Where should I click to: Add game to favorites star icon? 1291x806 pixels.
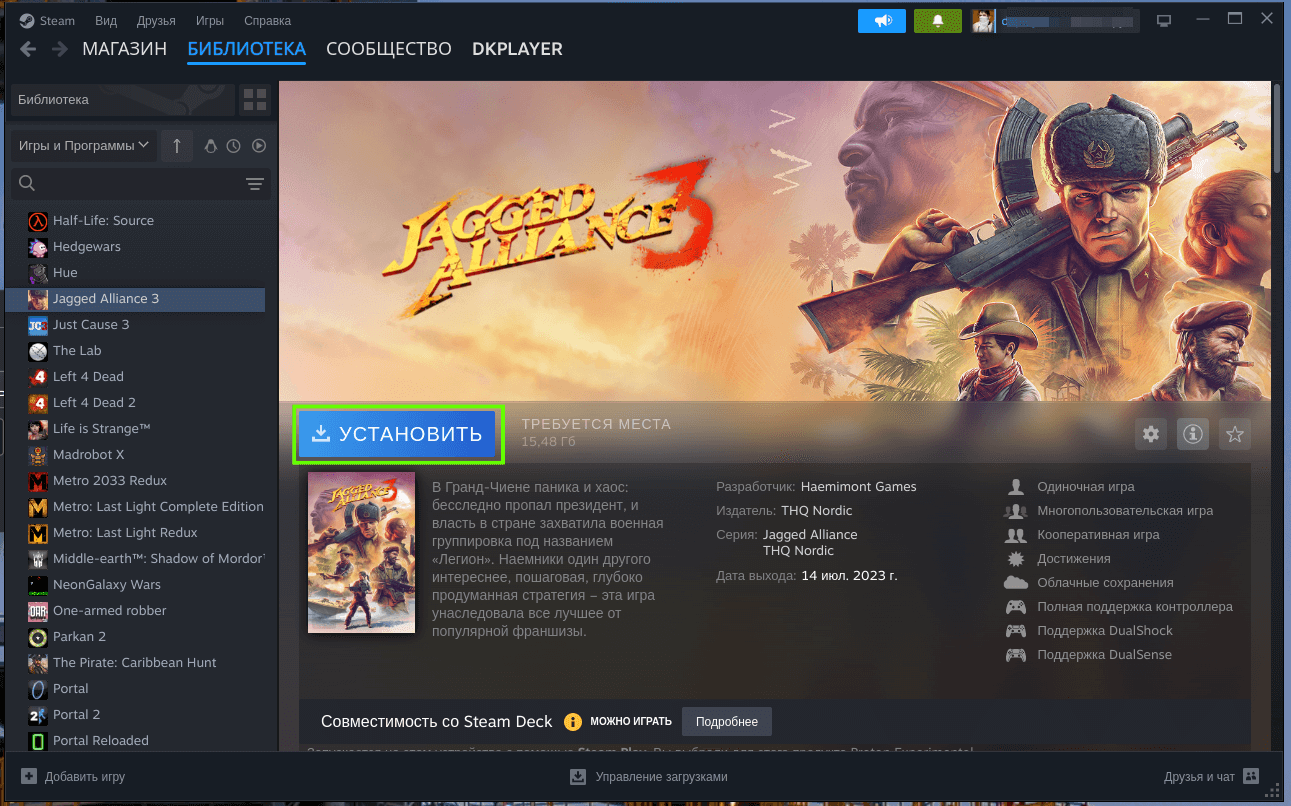pyautogui.click(x=1235, y=434)
